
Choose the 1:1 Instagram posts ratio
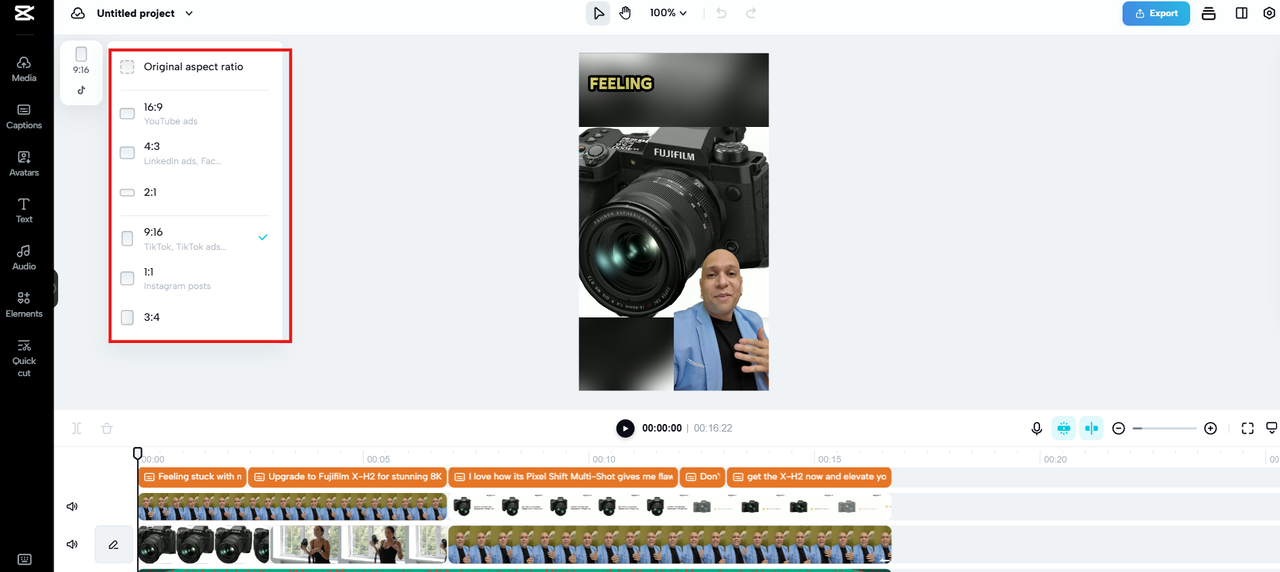pos(196,278)
